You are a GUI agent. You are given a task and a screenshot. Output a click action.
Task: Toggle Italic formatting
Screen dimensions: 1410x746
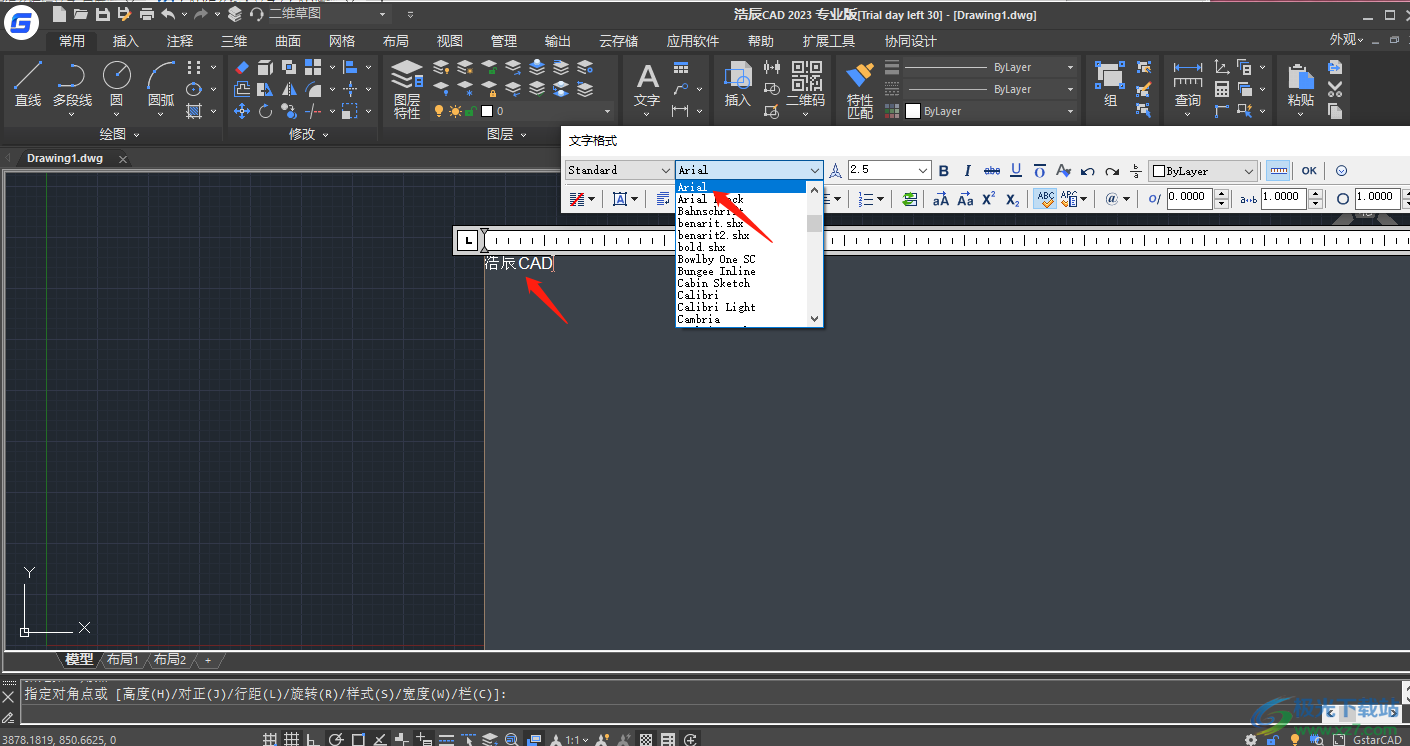967,171
